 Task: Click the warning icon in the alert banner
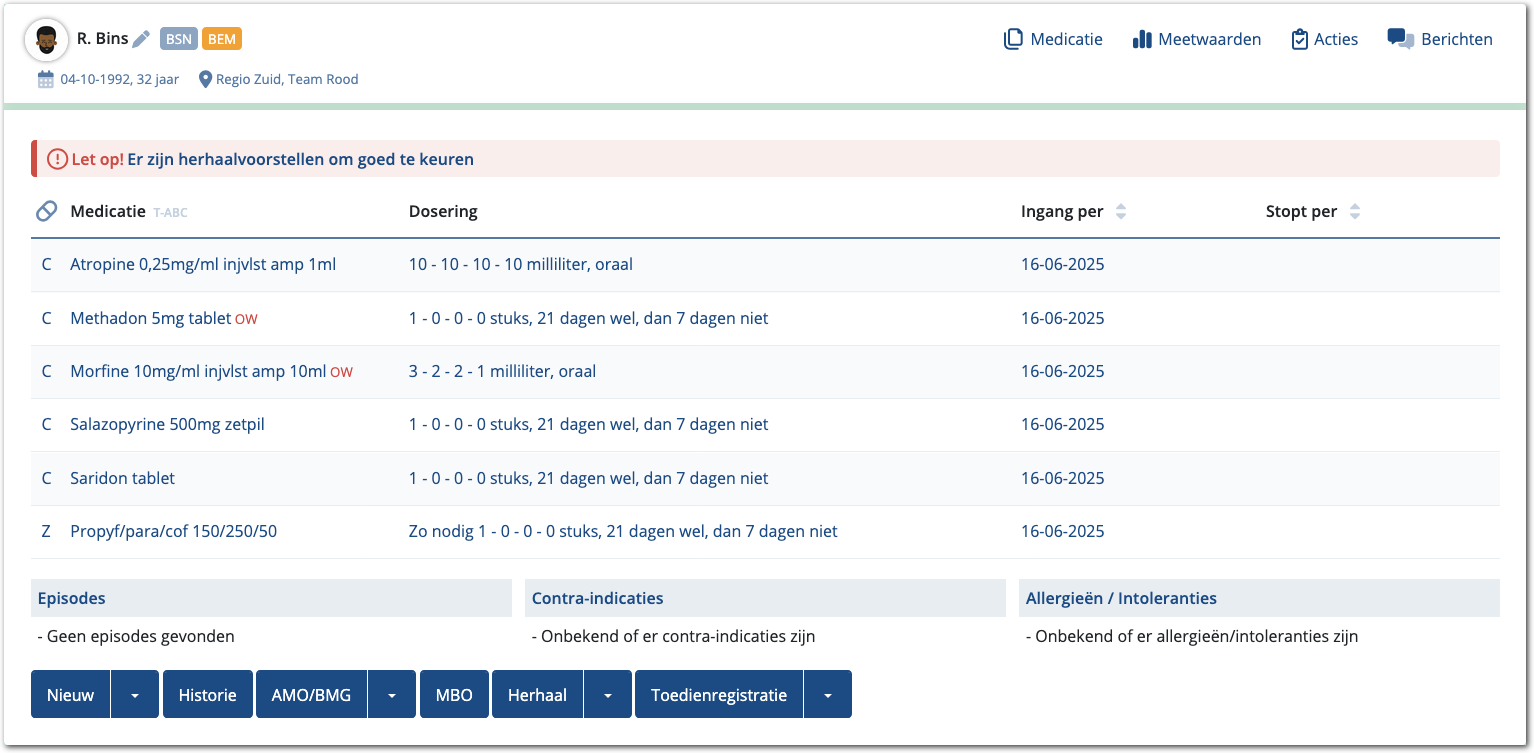57,159
